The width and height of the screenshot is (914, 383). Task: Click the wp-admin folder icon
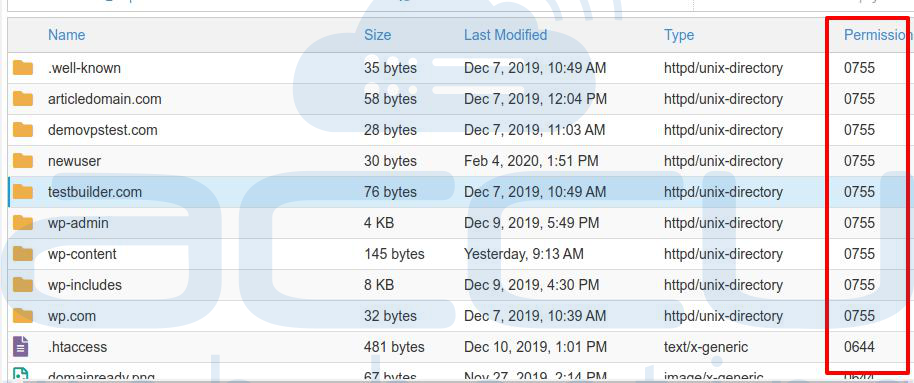(23, 223)
